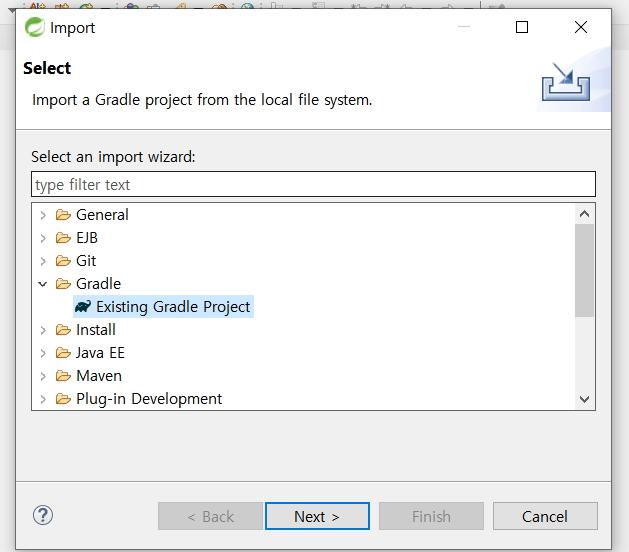Open the help question mark icon
629x552 pixels.
[x=43, y=515]
